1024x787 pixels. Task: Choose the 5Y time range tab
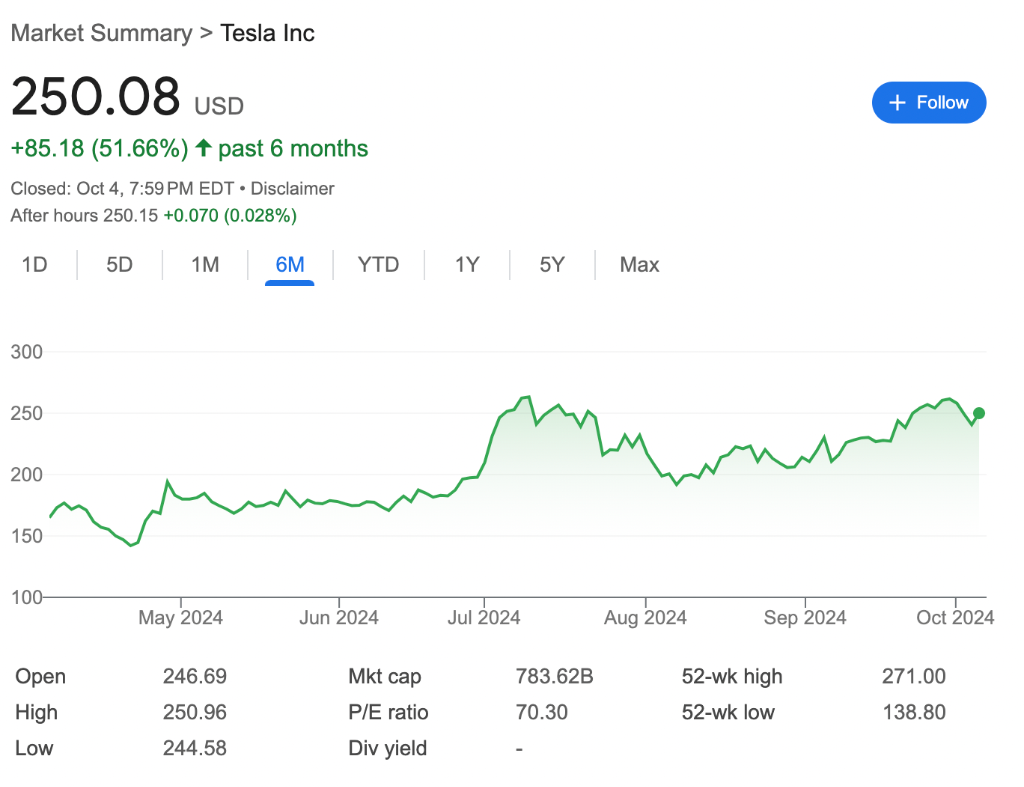[552, 265]
